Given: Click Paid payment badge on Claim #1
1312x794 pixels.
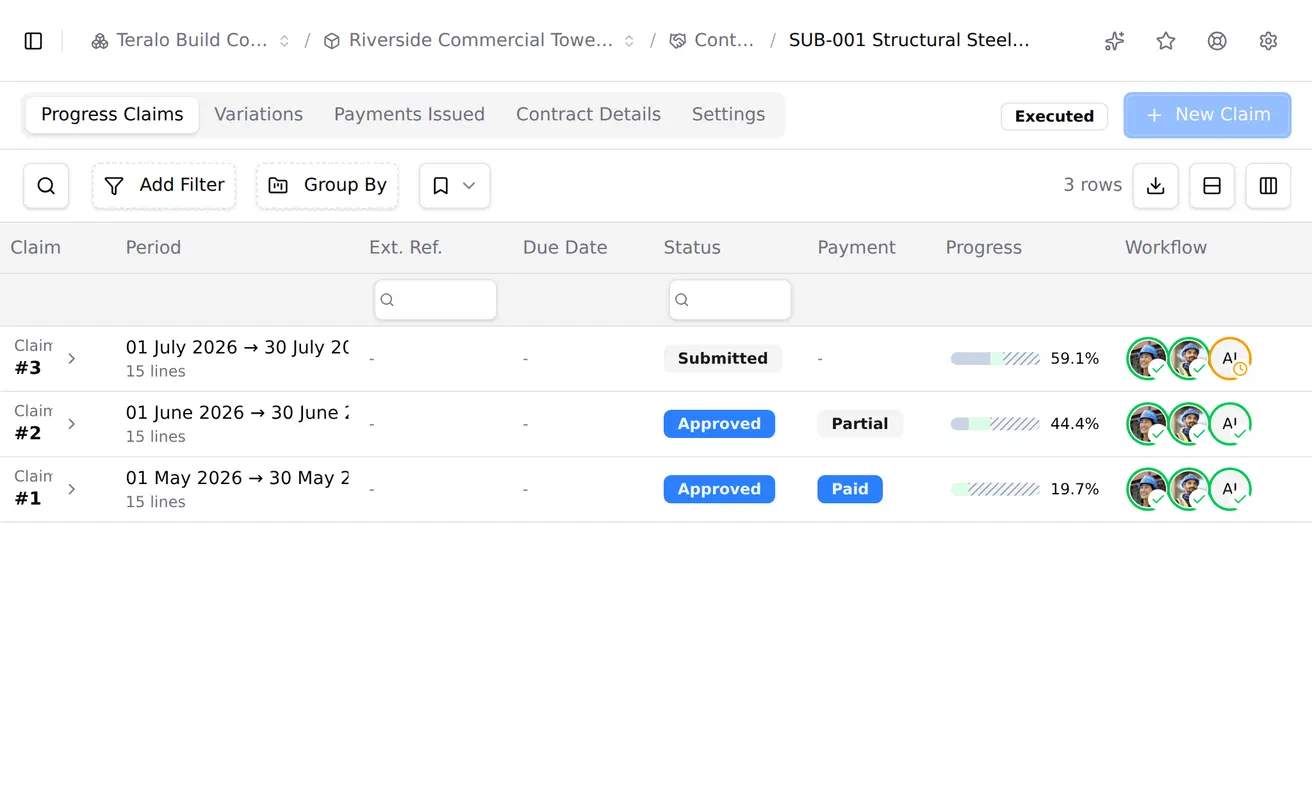Looking at the screenshot, I should [x=850, y=489].
